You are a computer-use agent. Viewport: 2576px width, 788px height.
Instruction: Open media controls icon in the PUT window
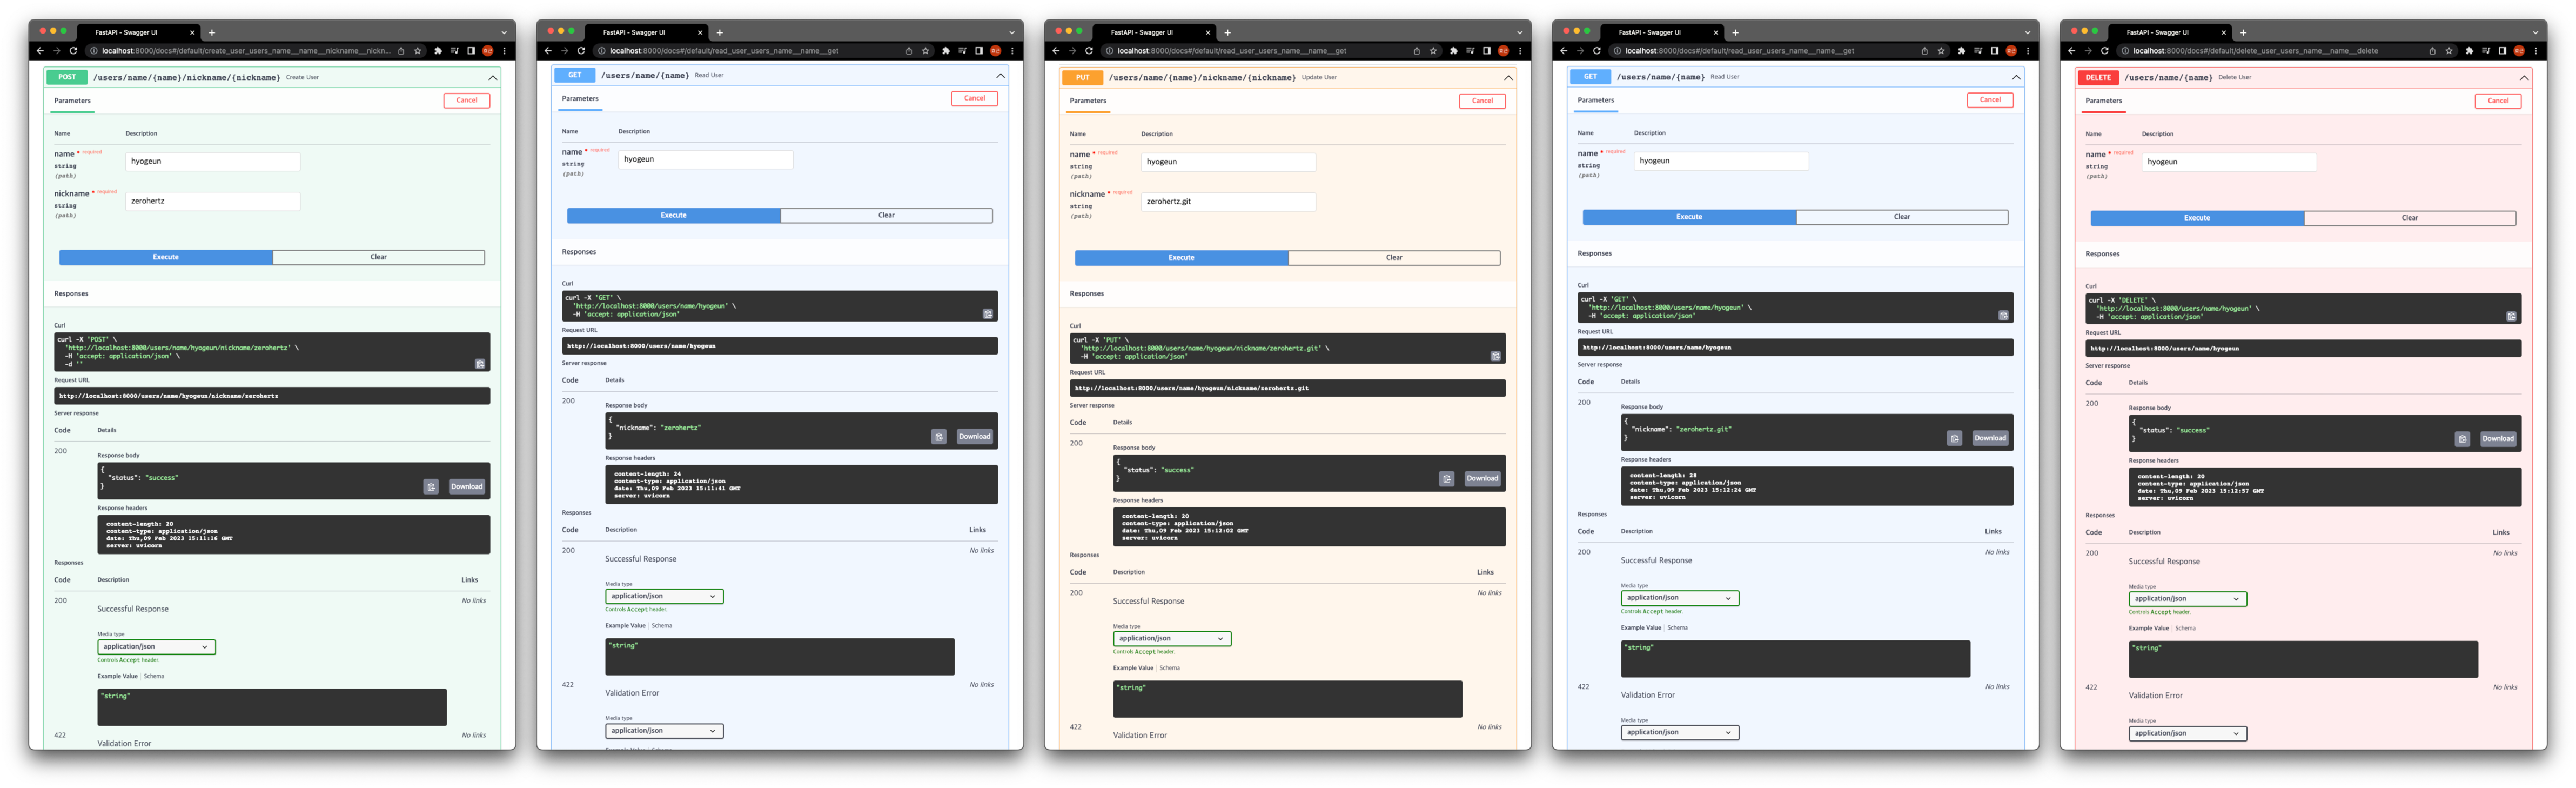1470,51
